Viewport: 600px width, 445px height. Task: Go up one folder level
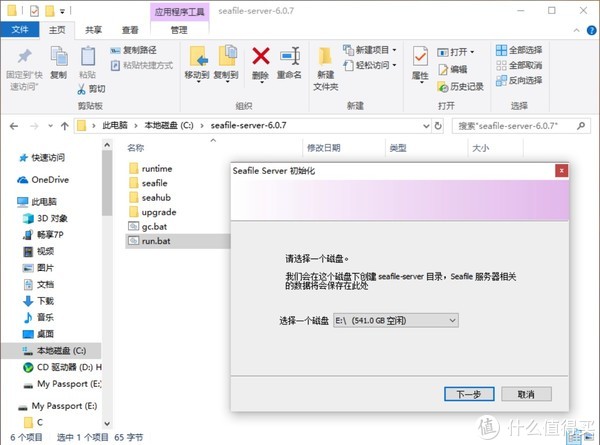(65, 126)
